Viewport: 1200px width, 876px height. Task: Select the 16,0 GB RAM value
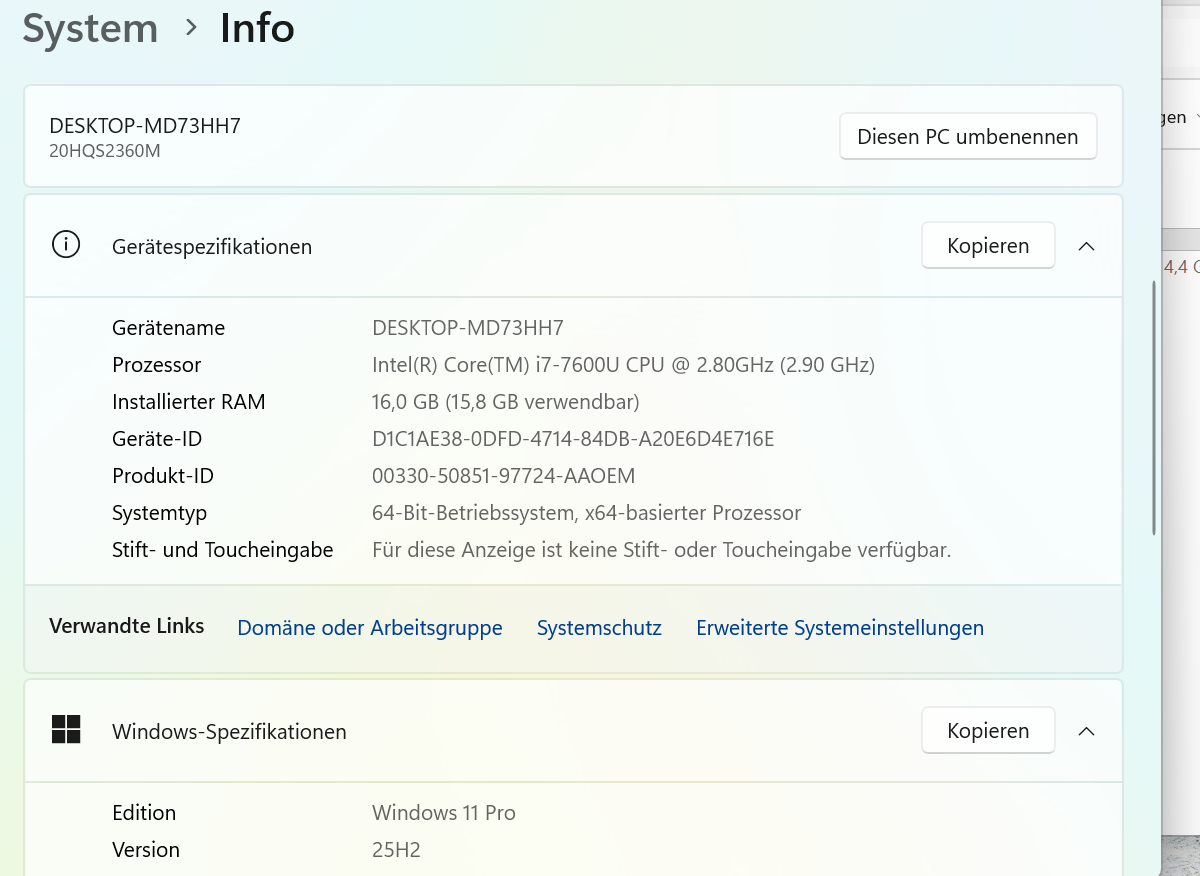click(505, 402)
